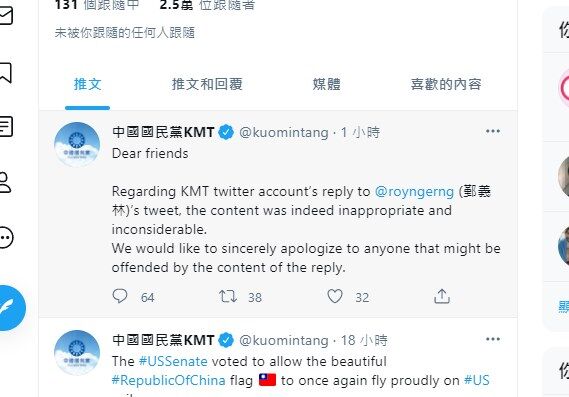Share the apology tweet
Screen dimensions: 569x397
coord(442,296)
